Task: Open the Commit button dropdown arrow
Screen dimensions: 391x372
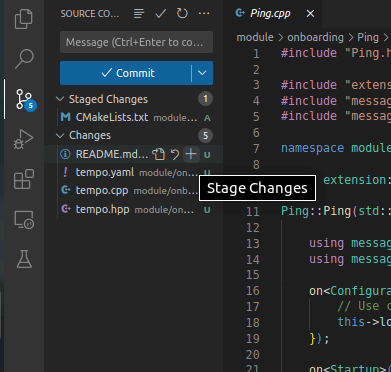Action: (202, 73)
